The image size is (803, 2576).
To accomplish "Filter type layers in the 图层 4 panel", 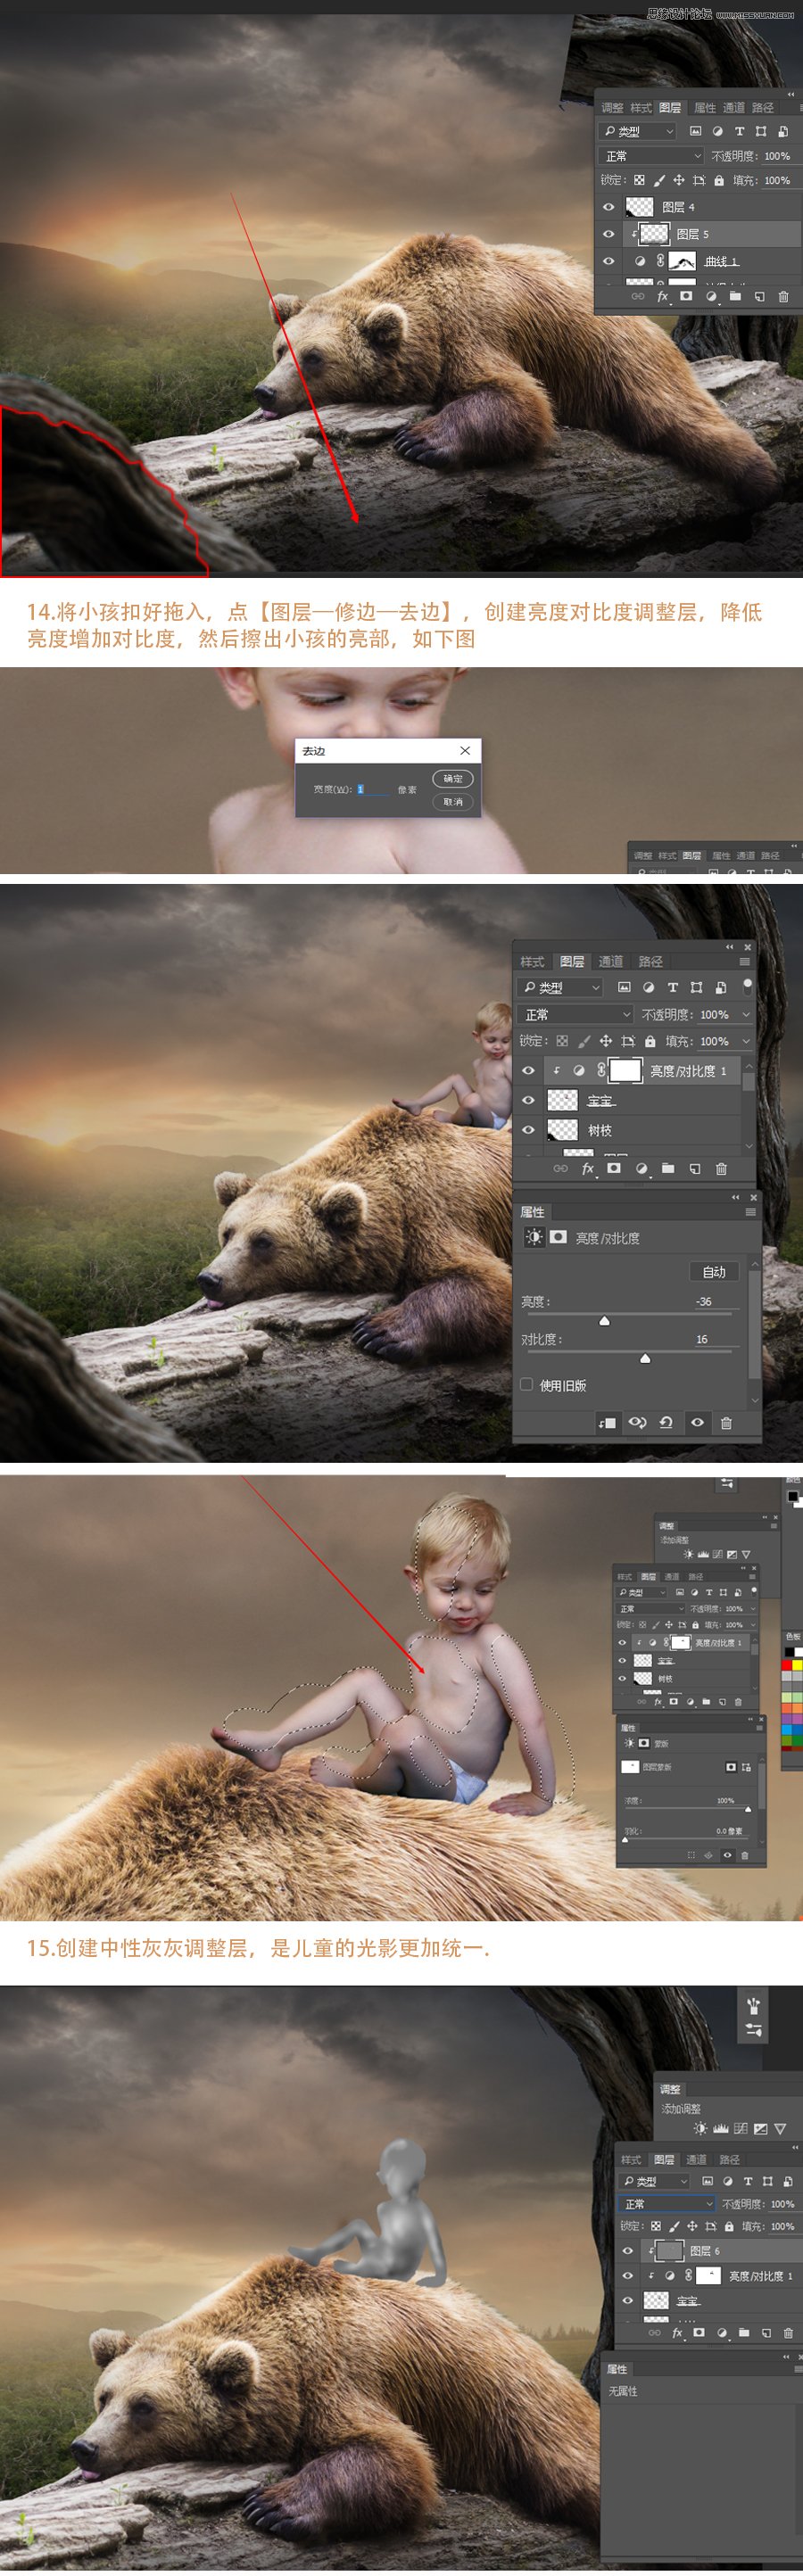I will click(x=739, y=131).
